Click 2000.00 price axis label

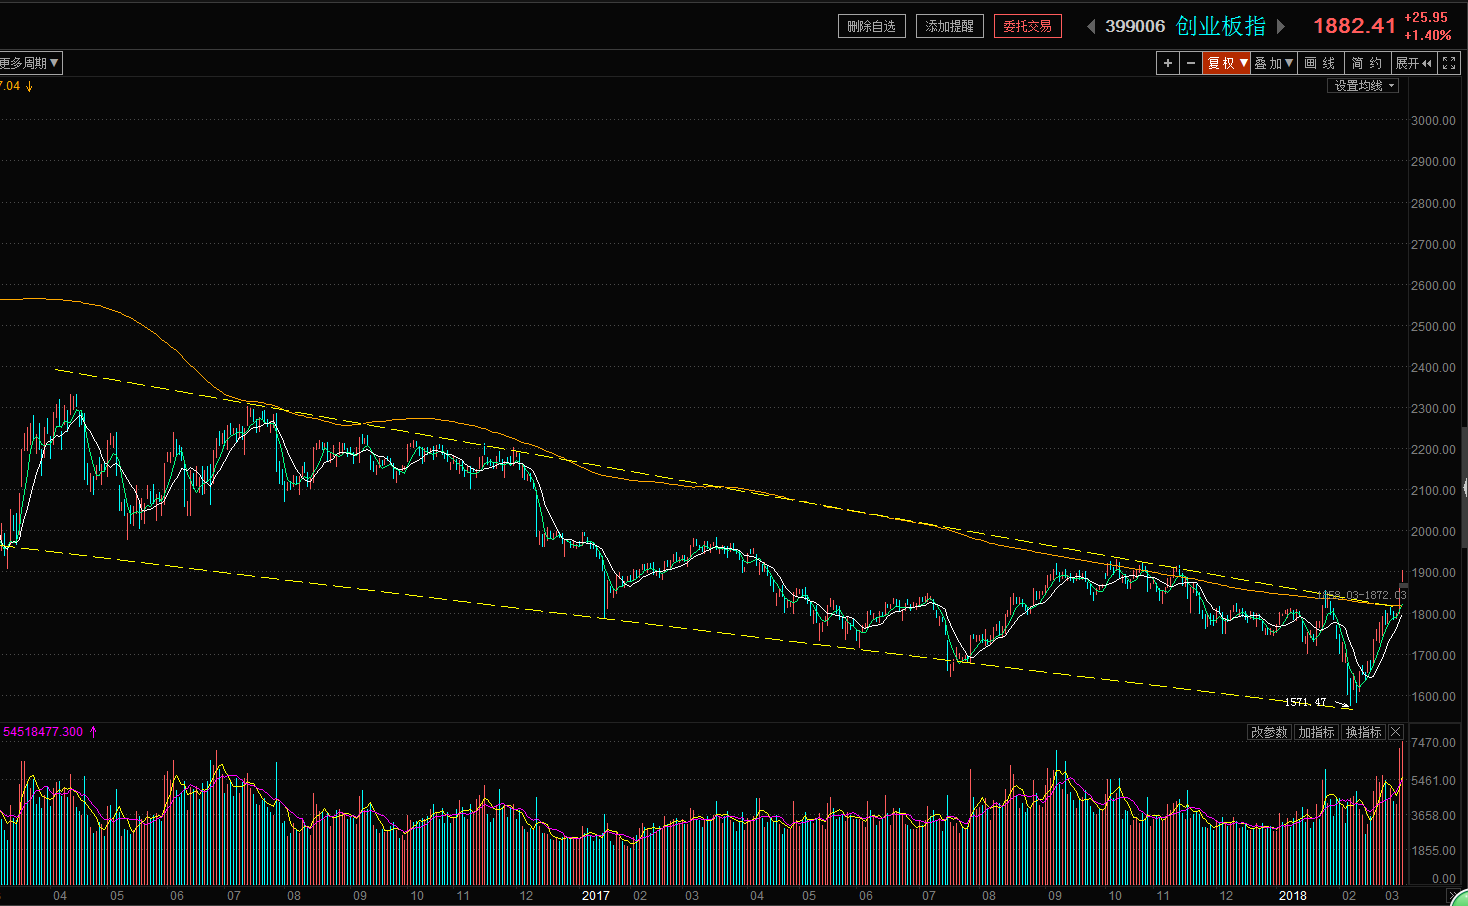click(x=1433, y=532)
